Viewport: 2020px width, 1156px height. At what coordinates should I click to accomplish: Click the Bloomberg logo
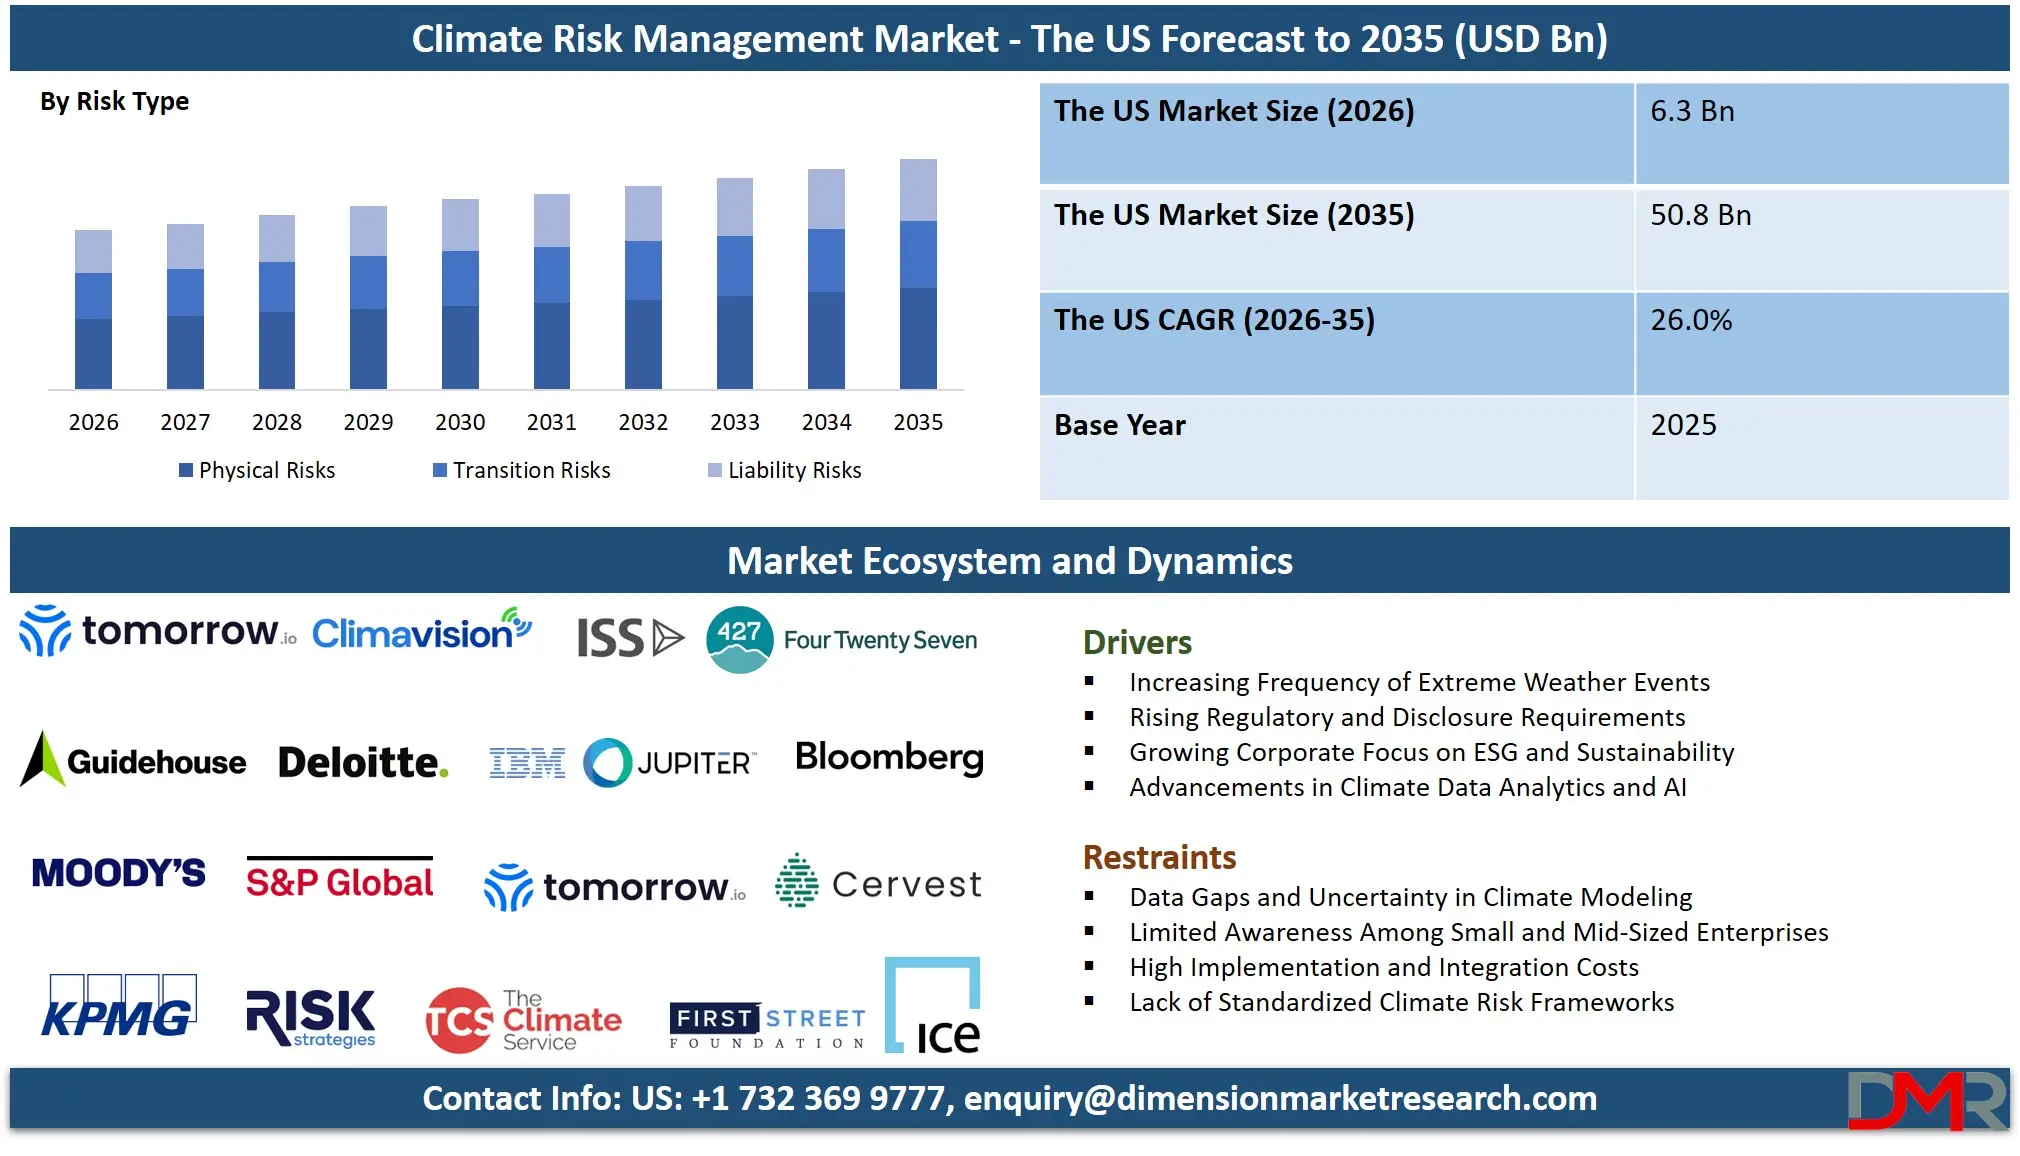point(888,758)
